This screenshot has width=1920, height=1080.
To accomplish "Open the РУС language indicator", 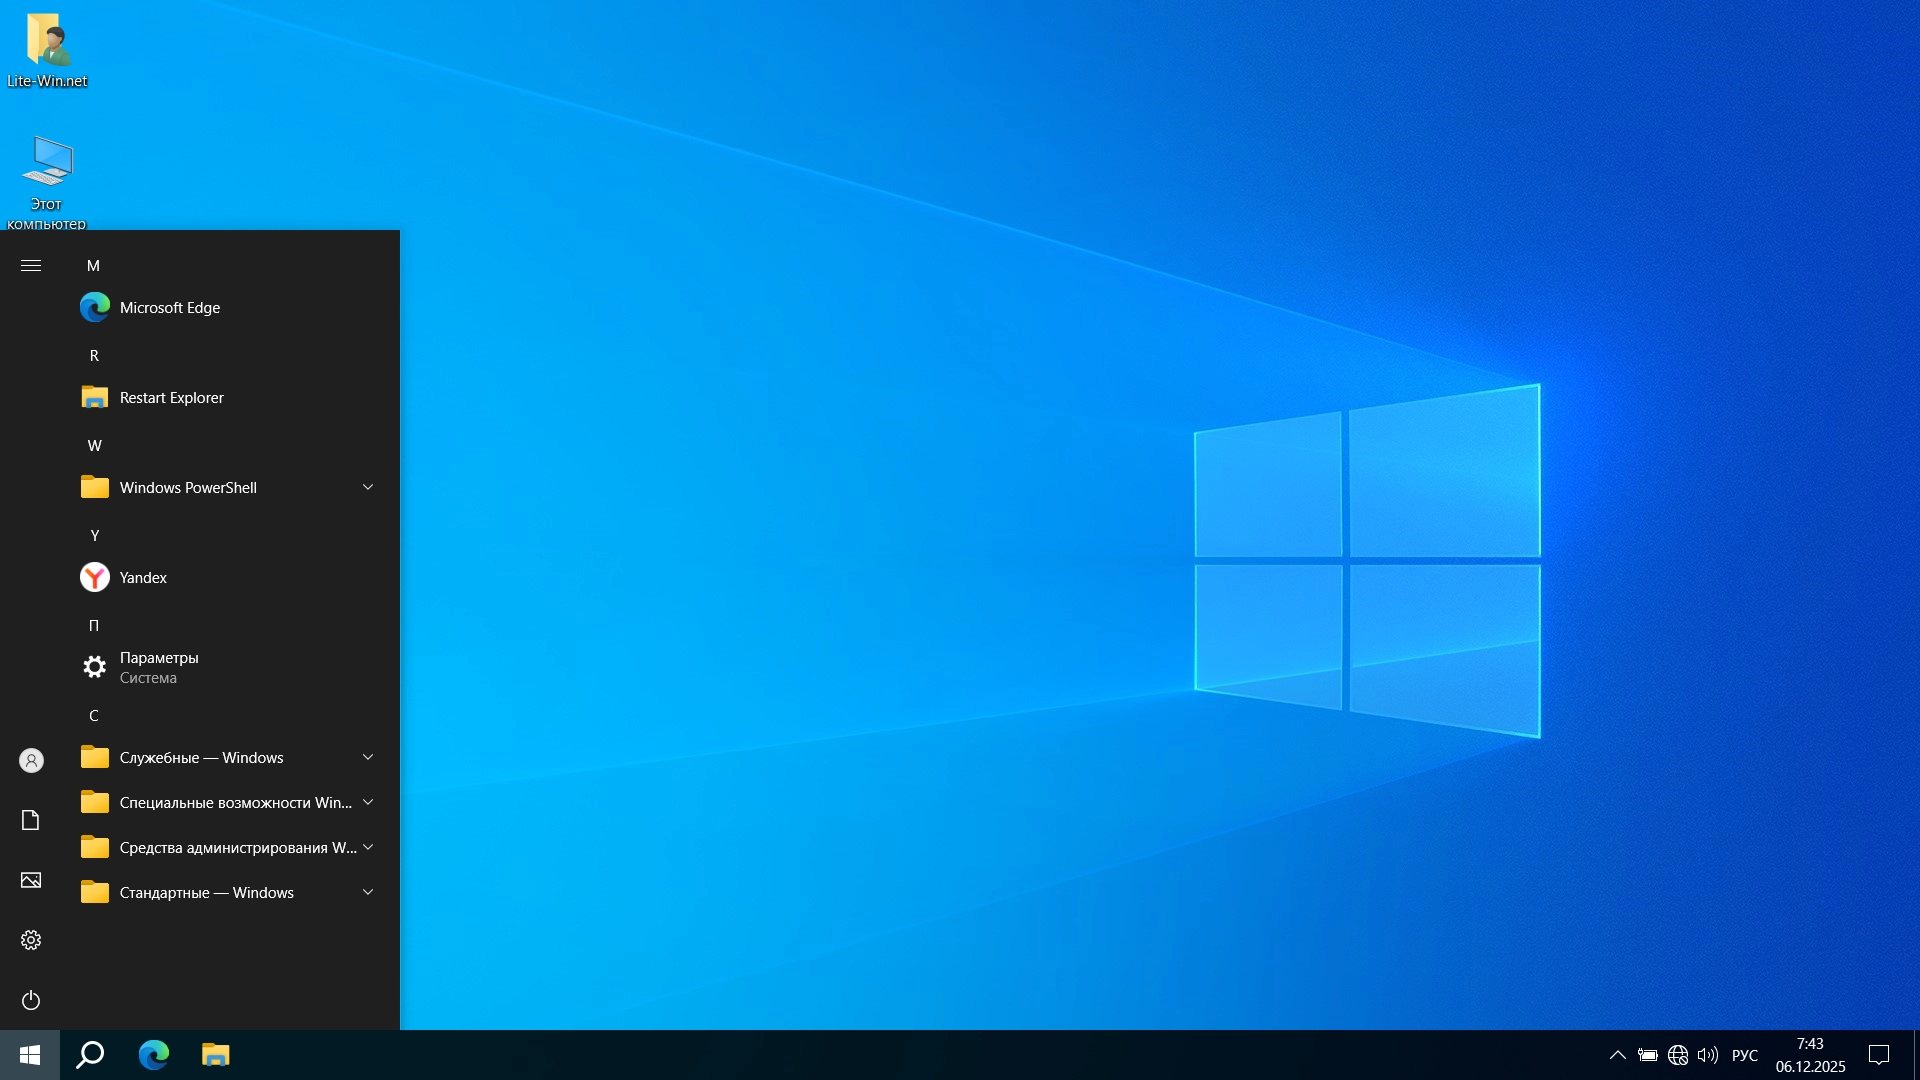I will point(1745,1055).
